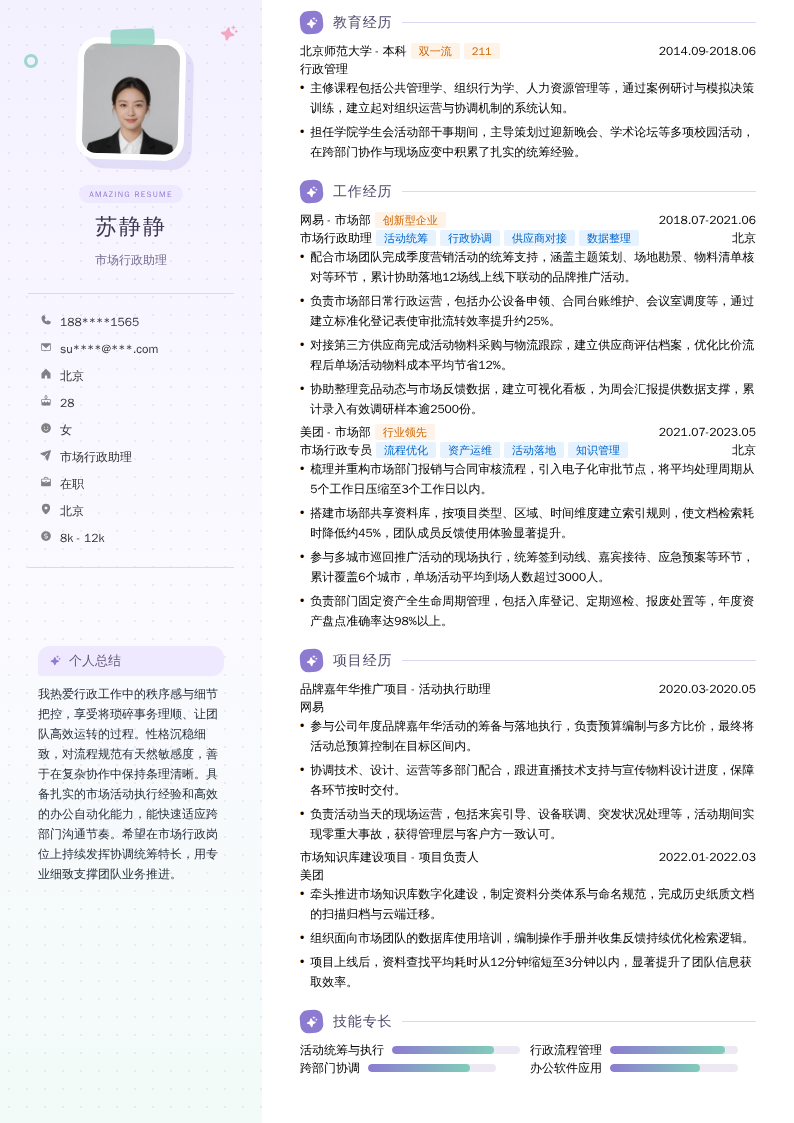Click the 北京师范大学 - 本科 text
The image size is (794, 1123).
coord(353,51)
